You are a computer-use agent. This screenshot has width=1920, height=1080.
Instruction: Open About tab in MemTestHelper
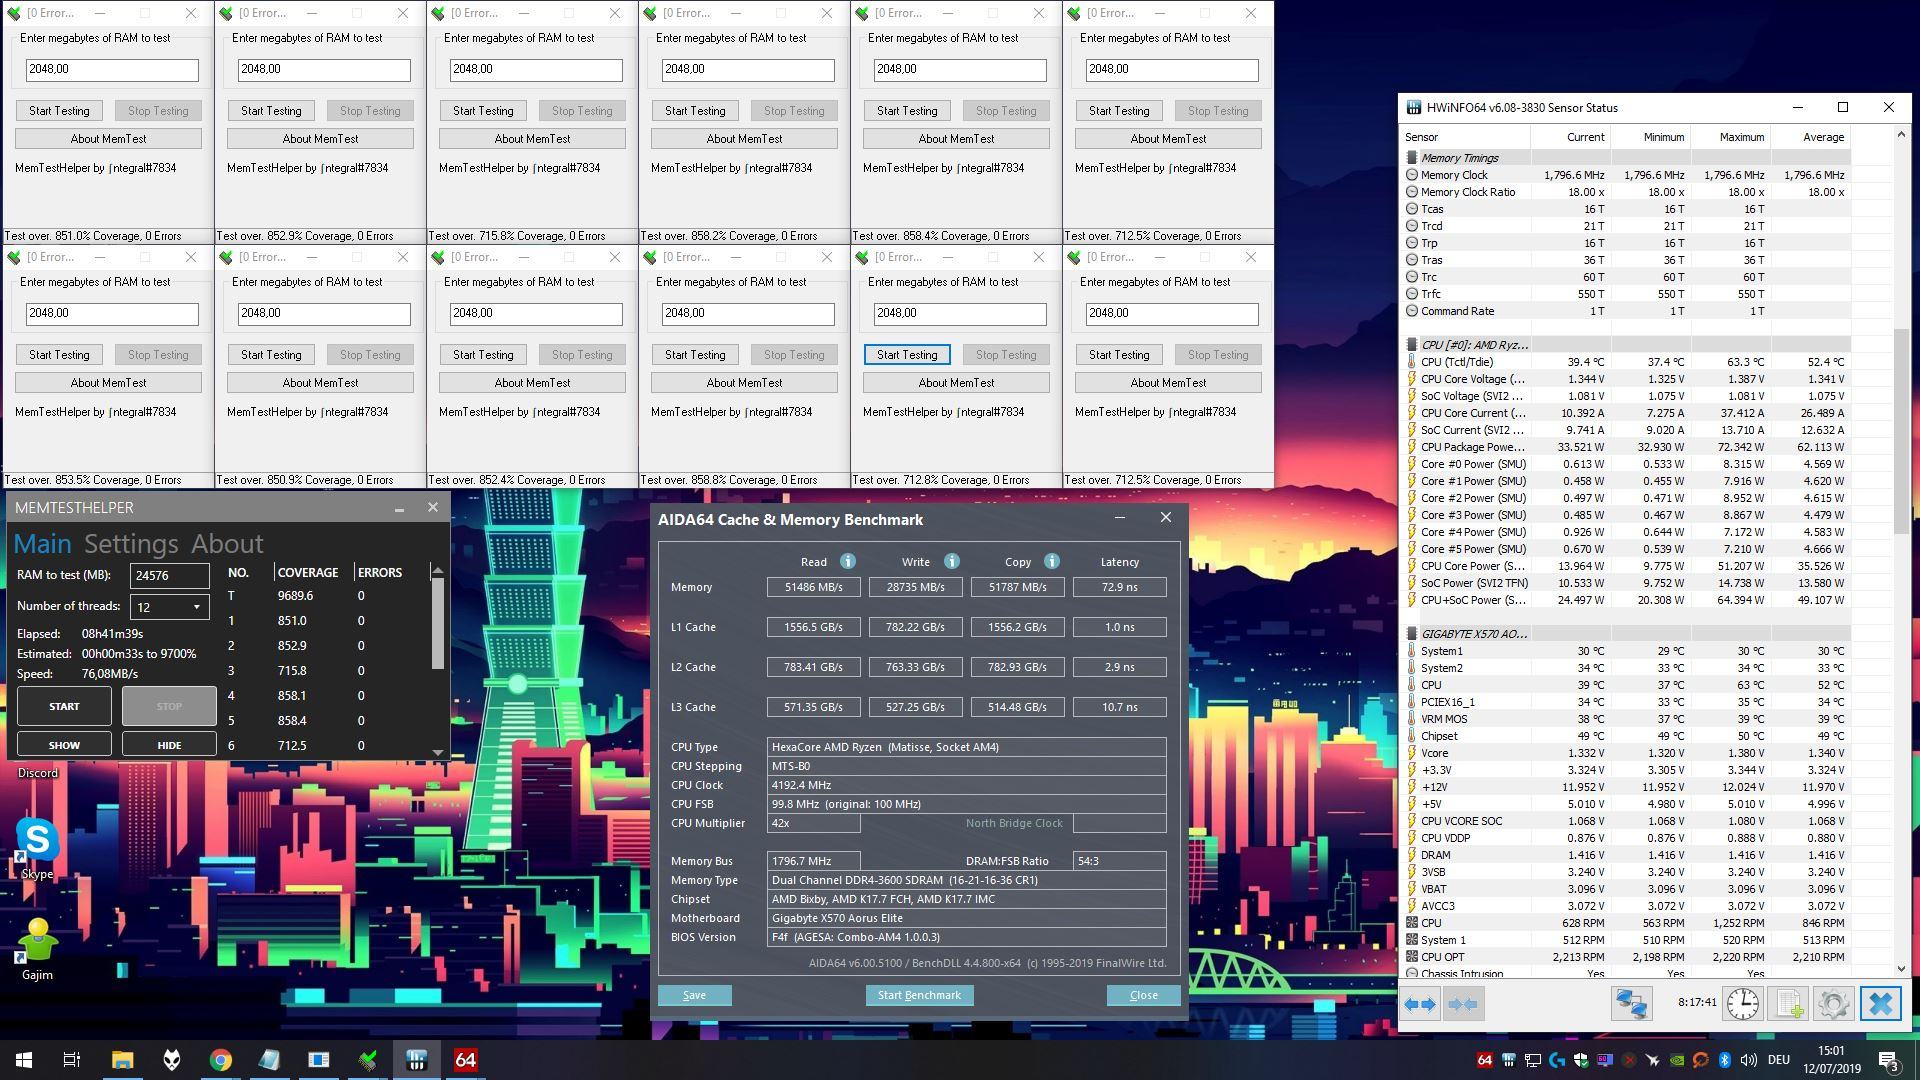pos(227,544)
